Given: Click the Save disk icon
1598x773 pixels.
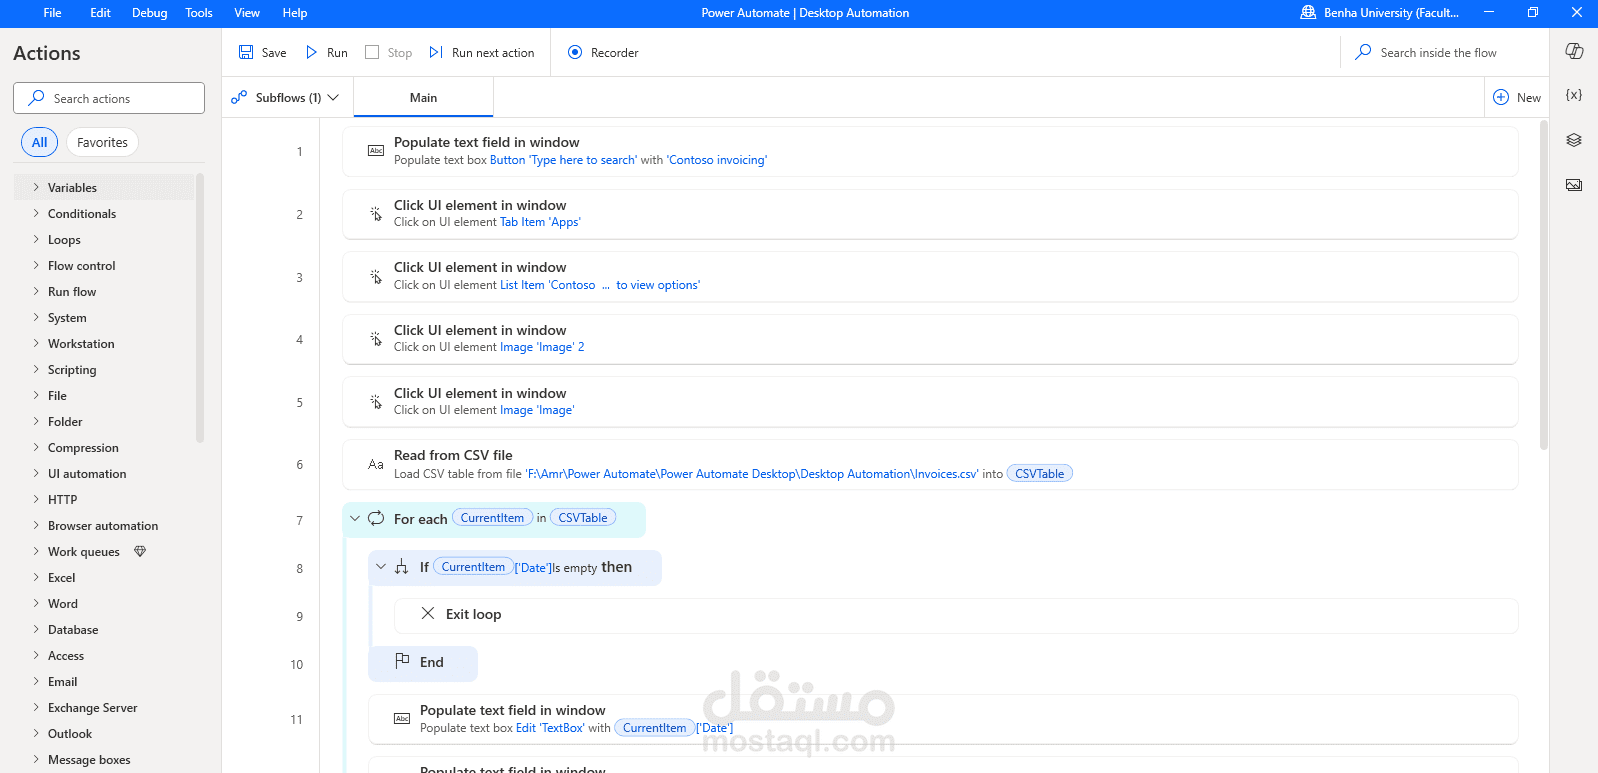Looking at the screenshot, I should tap(246, 52).
